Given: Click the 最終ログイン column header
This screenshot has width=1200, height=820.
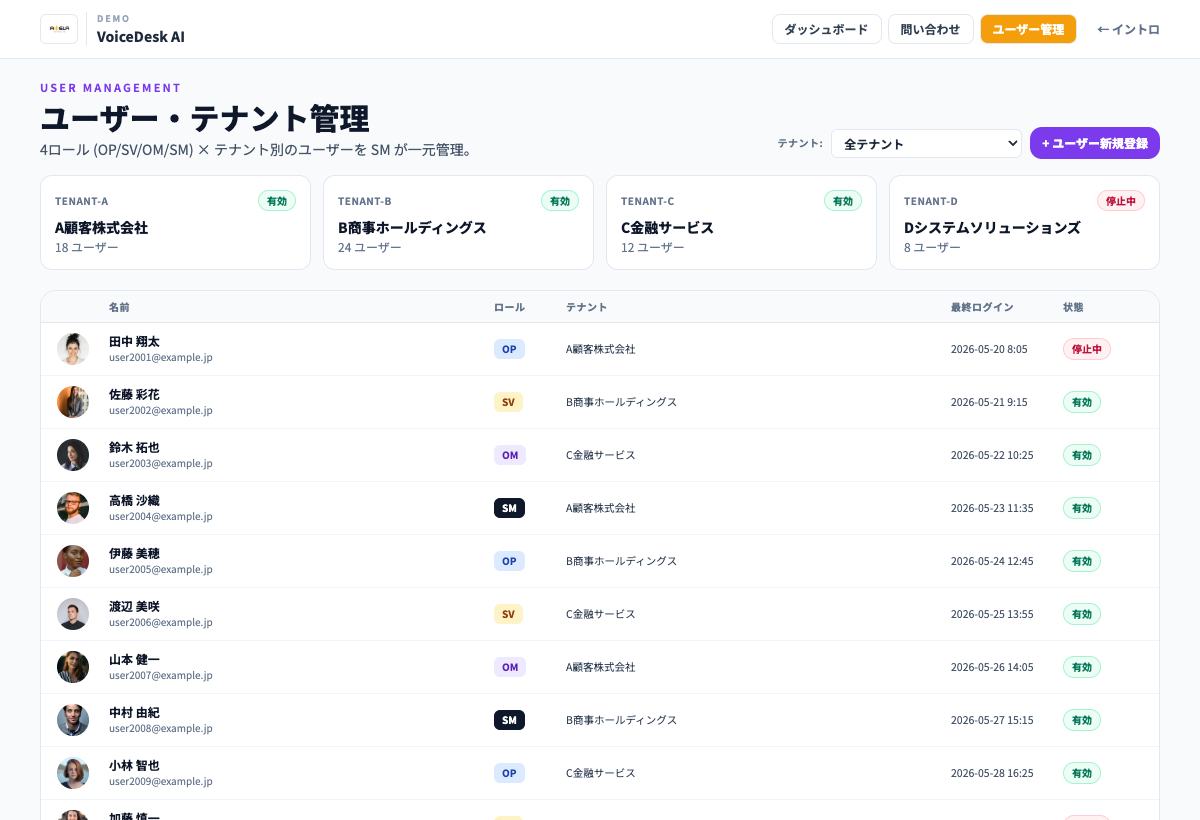Looking at the screenshot, I should (982, 307).
